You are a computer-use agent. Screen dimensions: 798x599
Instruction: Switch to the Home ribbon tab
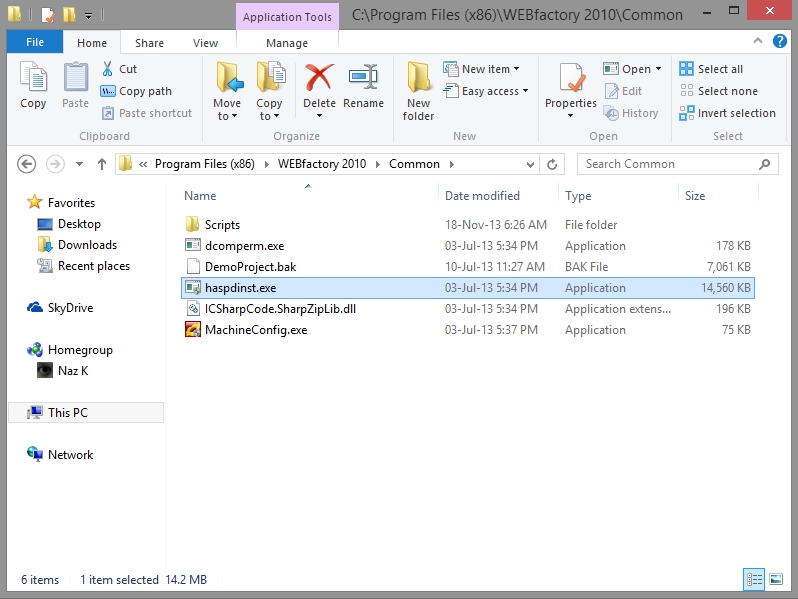92,43
